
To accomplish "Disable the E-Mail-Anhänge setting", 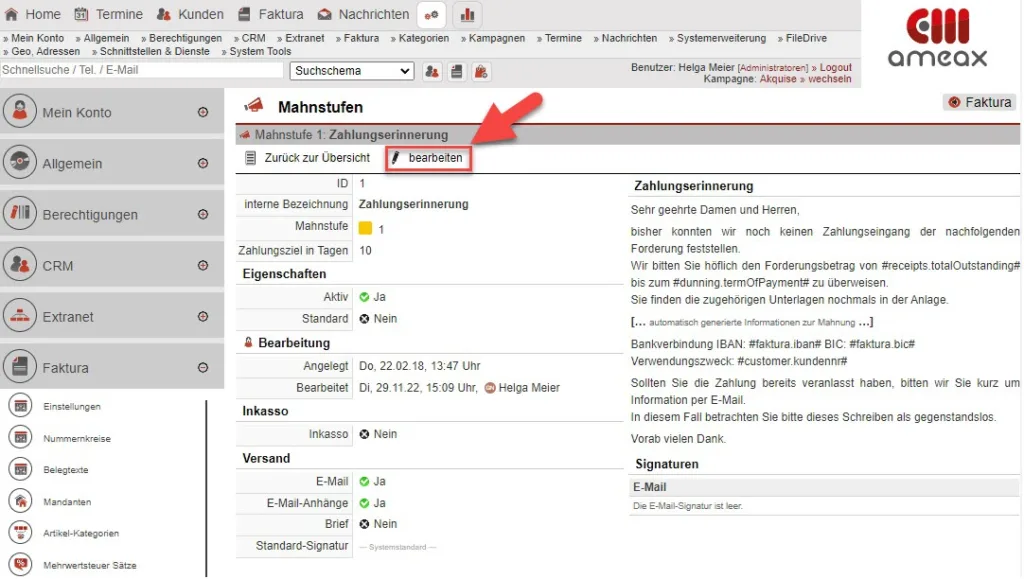I will (366, 503).
